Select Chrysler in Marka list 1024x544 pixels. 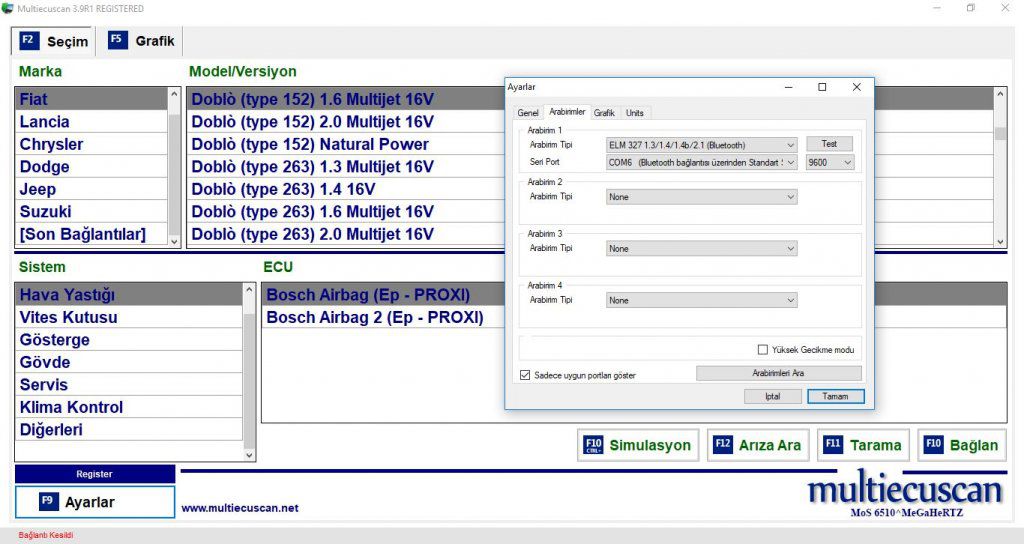(x=91, y=144)
